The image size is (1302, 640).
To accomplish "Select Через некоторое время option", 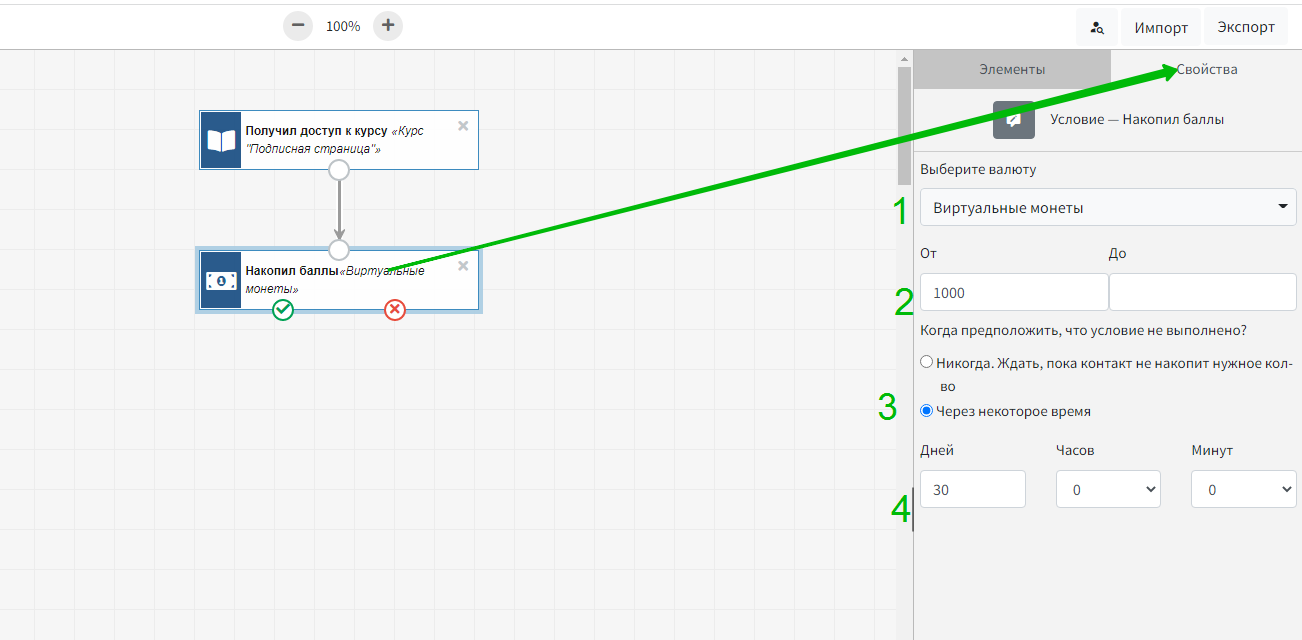I will pos(927,411).
